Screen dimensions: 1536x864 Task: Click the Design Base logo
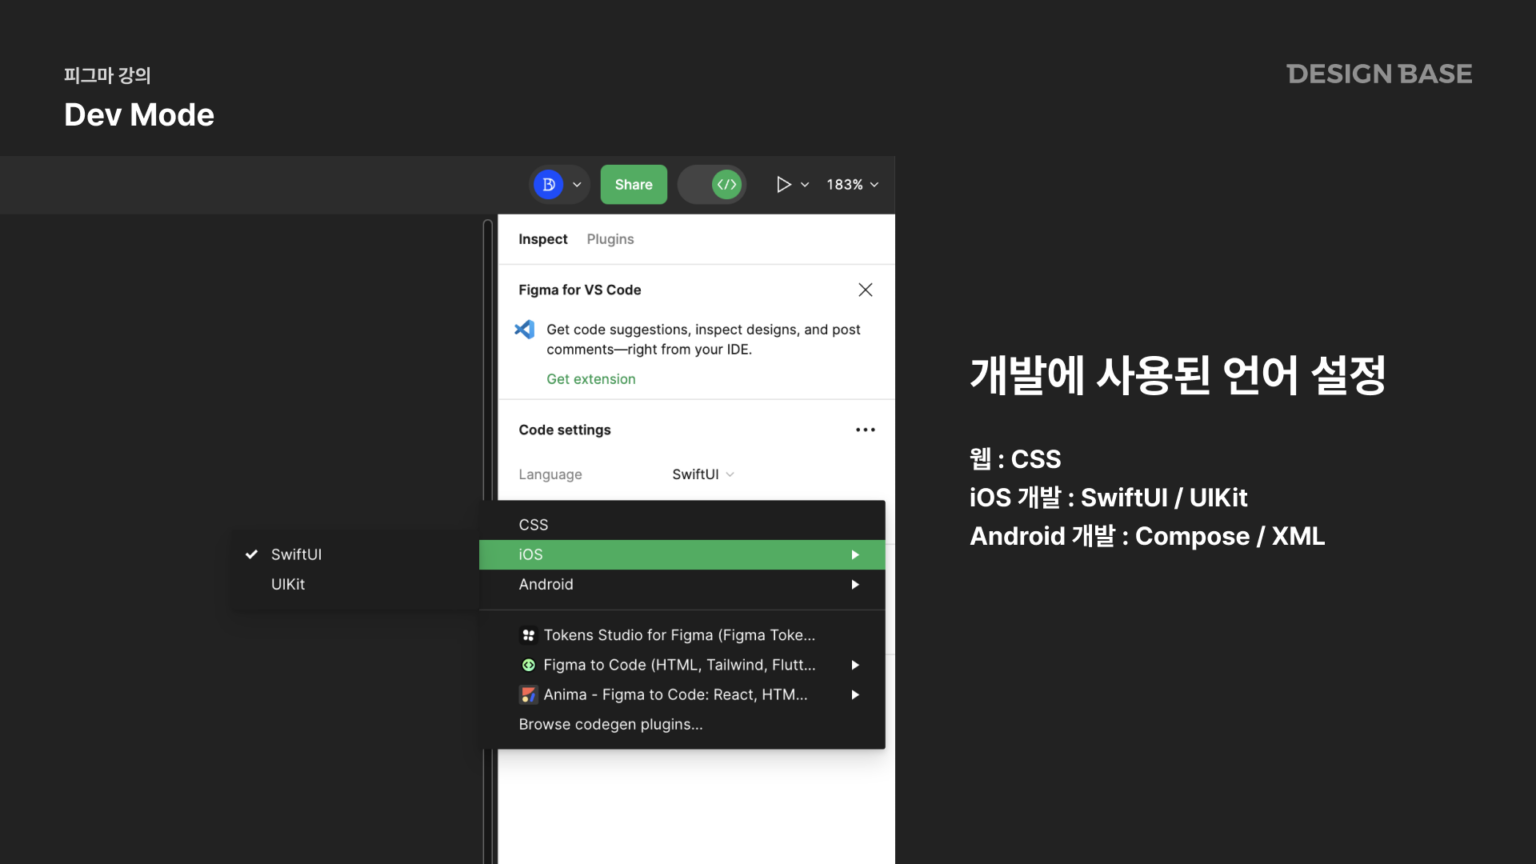[x=1379, y=73]
